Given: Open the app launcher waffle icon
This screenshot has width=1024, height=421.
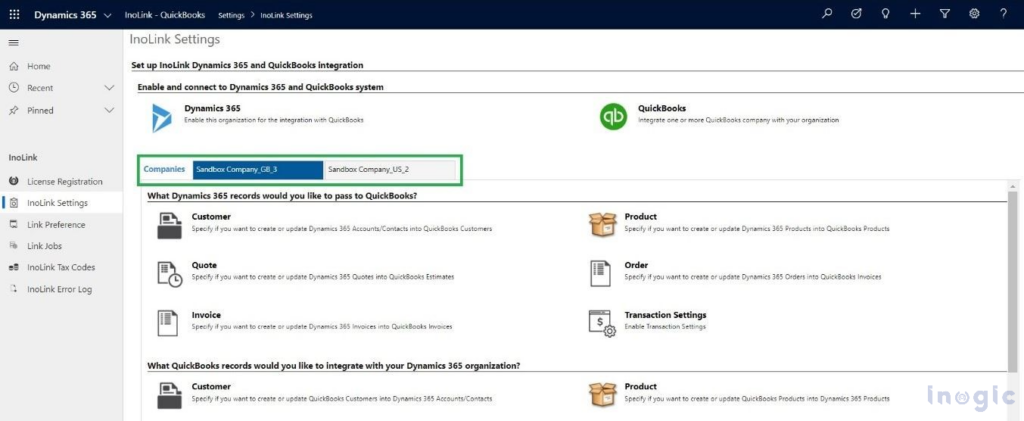Looking at the screenshot, I should [14, 14].
